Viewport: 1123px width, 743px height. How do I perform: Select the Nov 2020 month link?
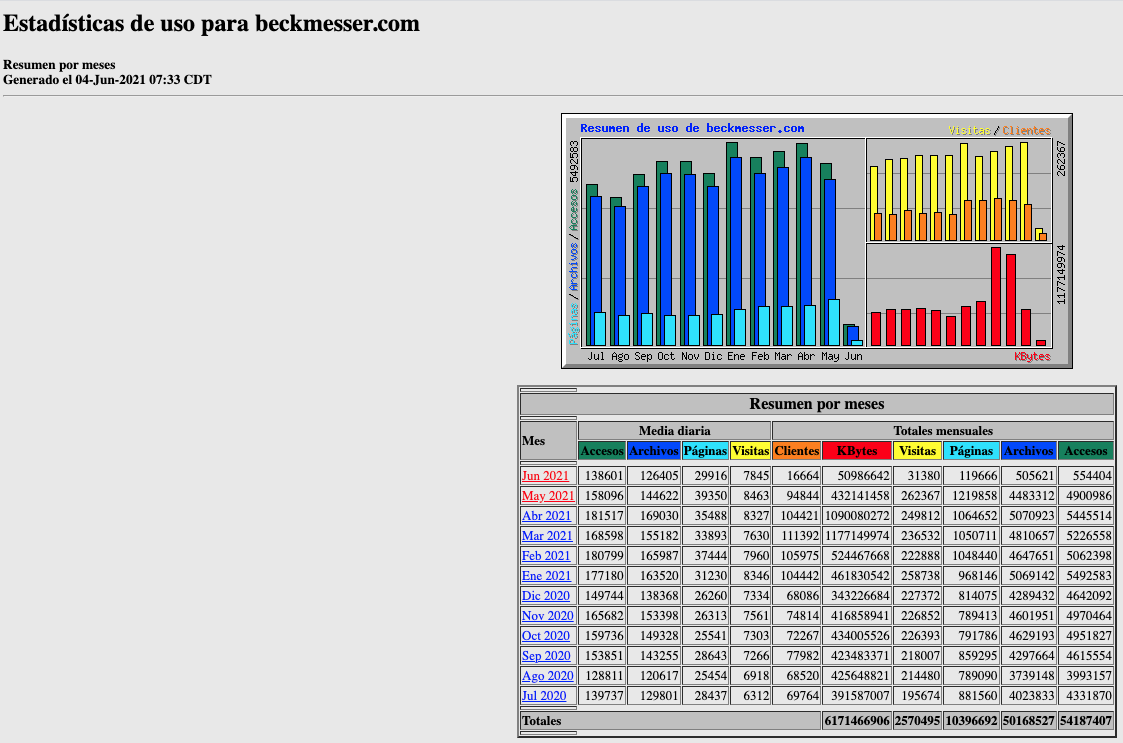pyautogui.click(x=547, y=616)
